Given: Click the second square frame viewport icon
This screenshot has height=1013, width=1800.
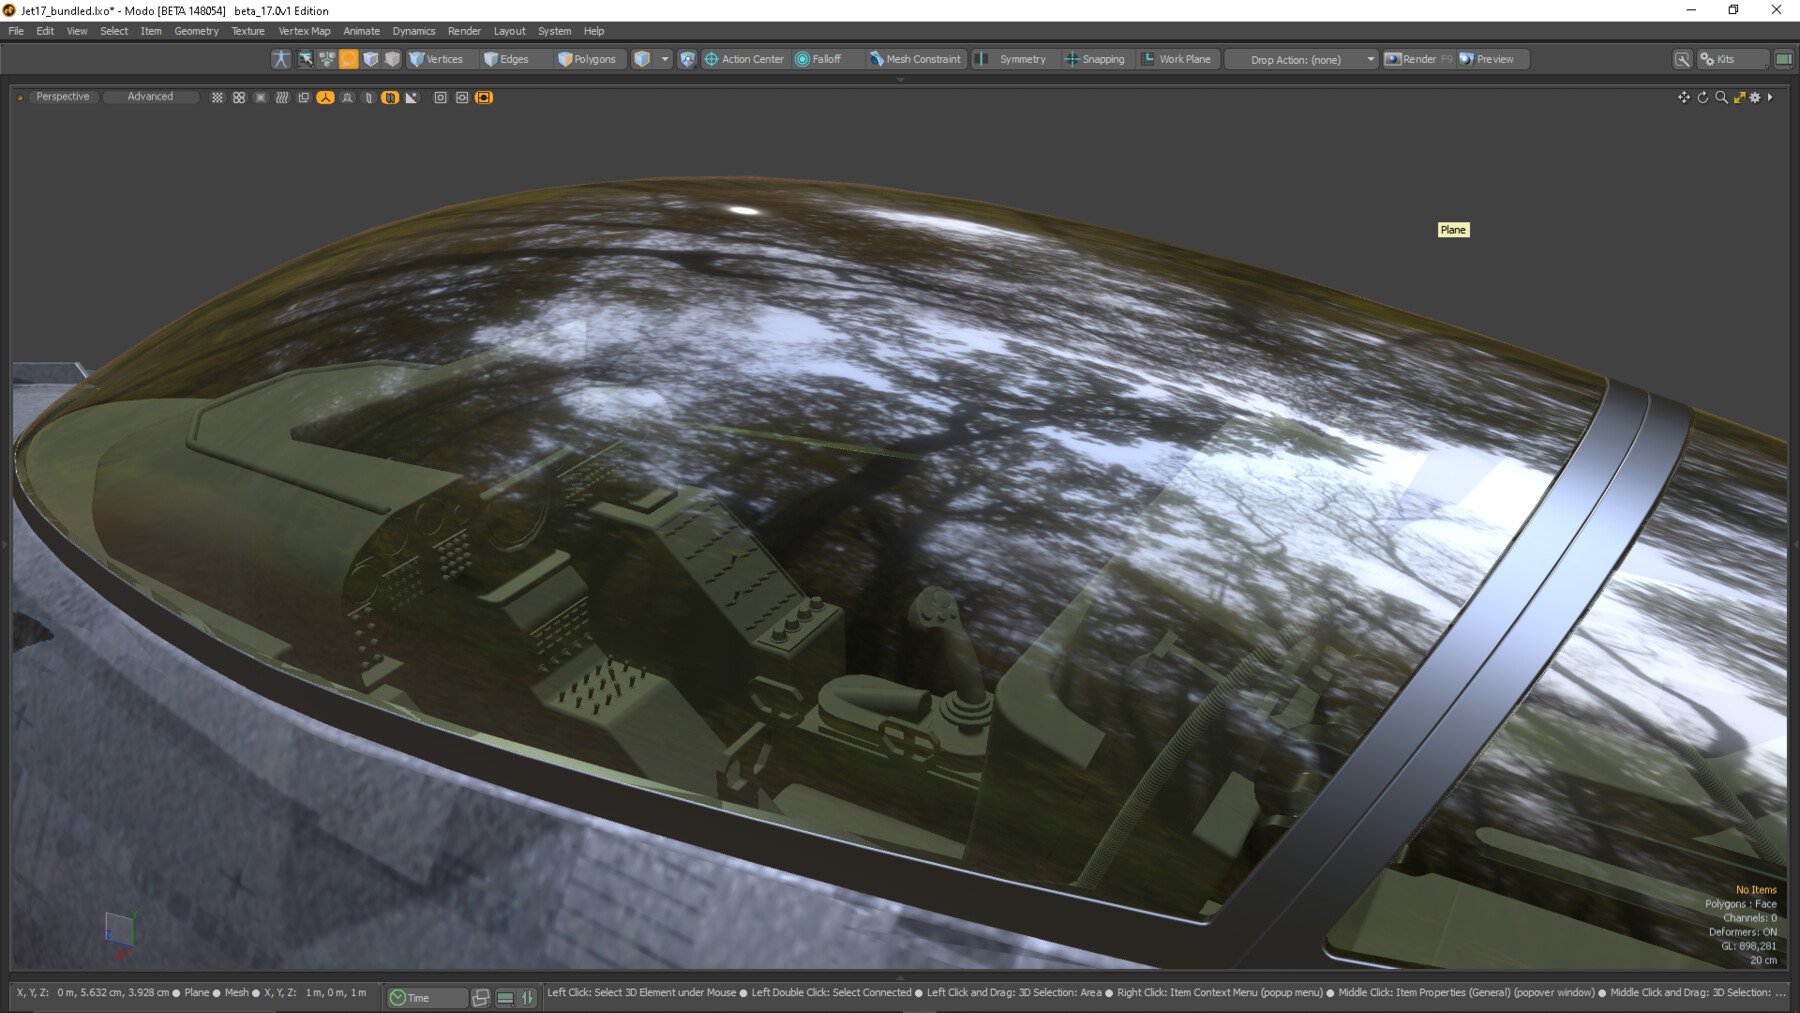Looking at the screenshot, I should coord(462,98).
